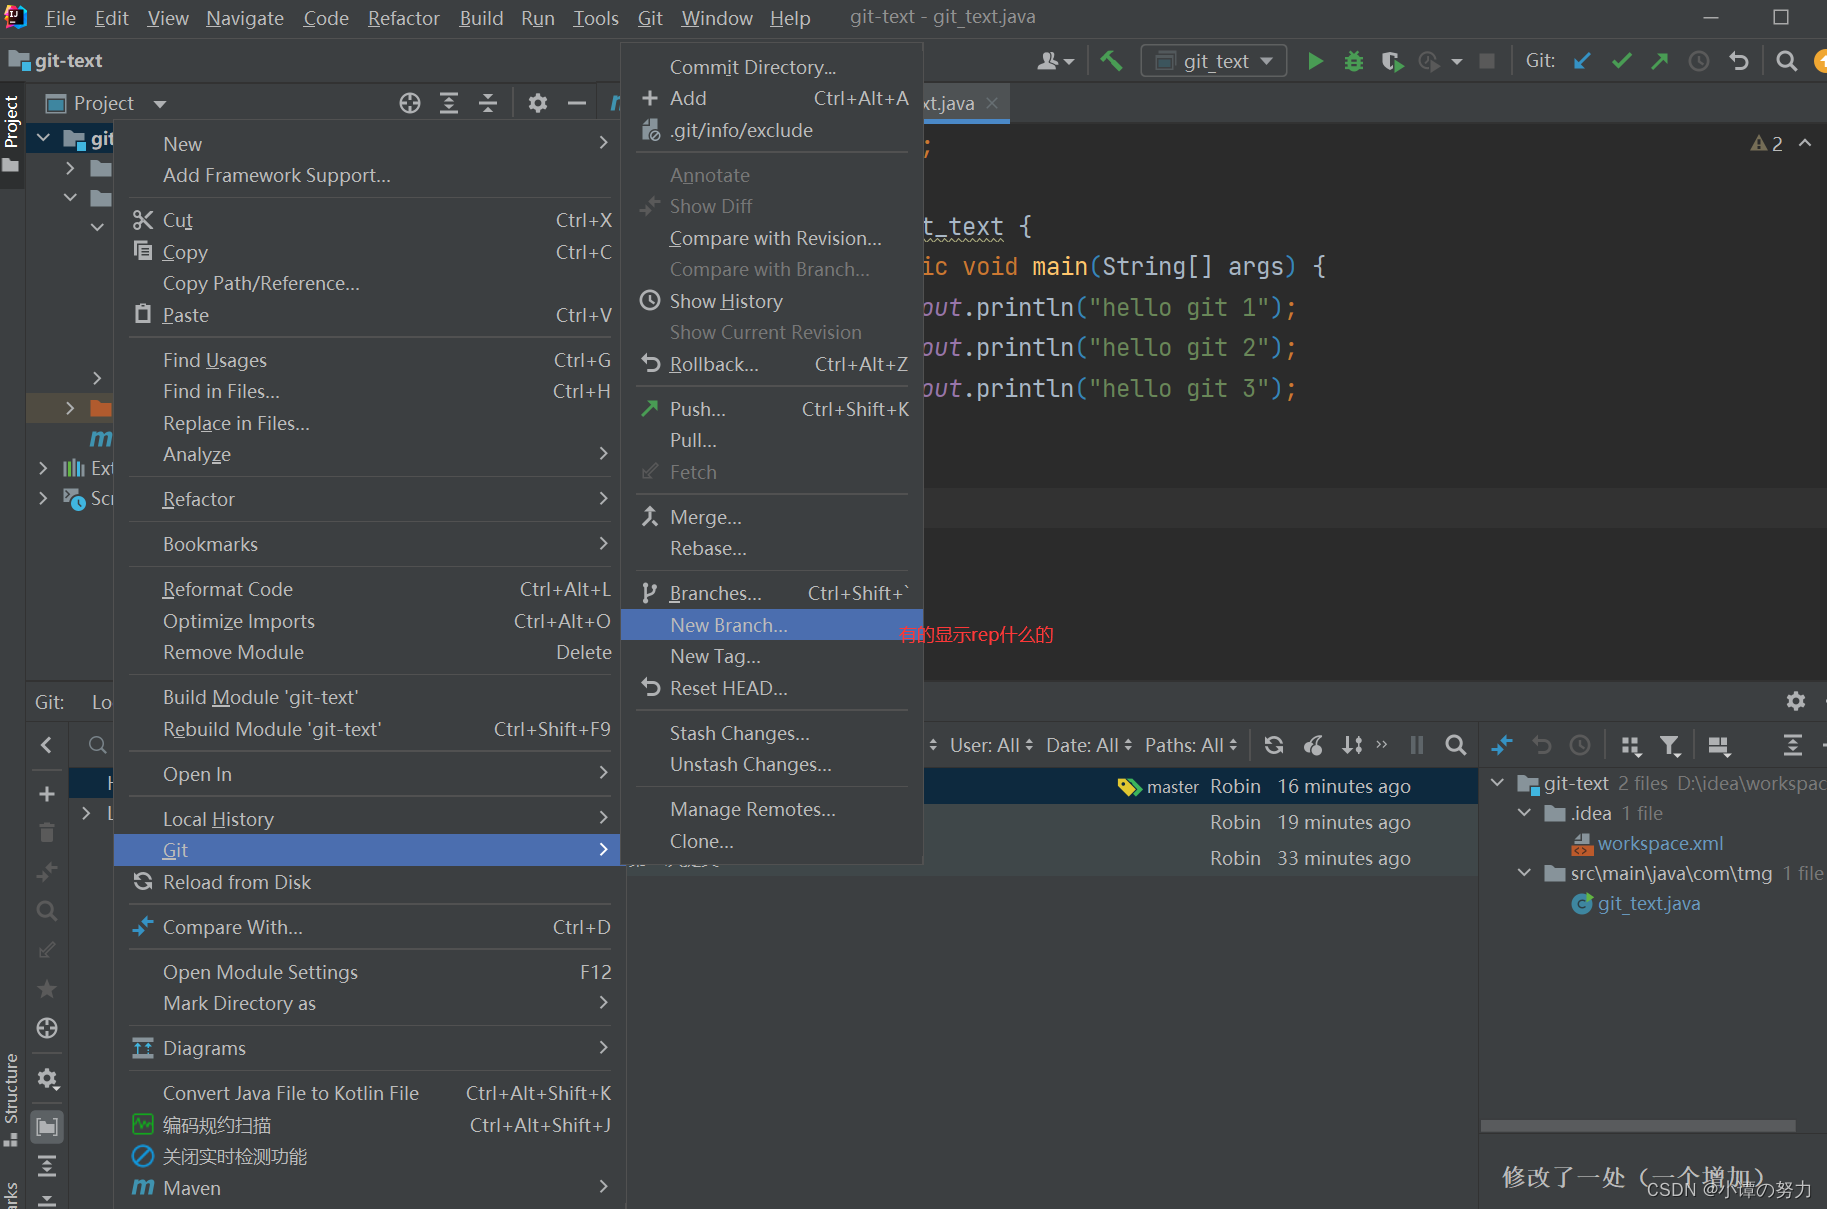The image size is (1827, 1209).
Task: Choose Compare With... in context menu
Action: 367,927
